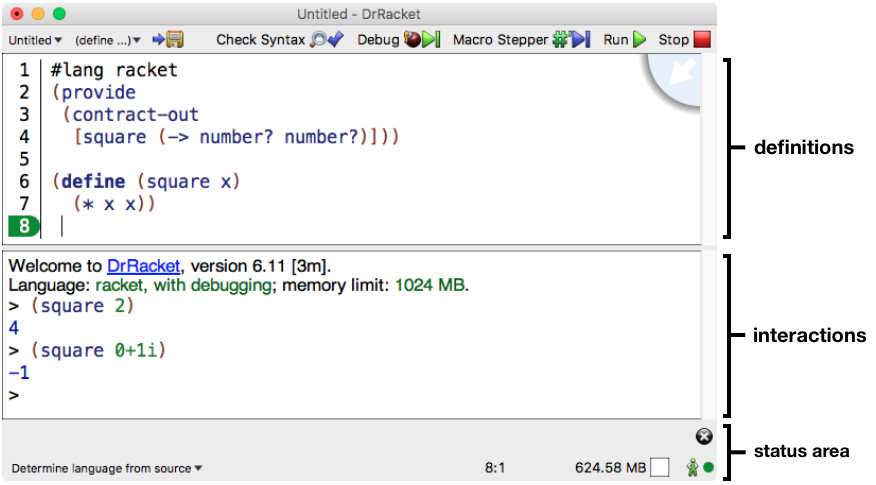Viewport: 876px width, 485px height.
Task: Click the green macOS zoom window button
Action: point(59,13)
